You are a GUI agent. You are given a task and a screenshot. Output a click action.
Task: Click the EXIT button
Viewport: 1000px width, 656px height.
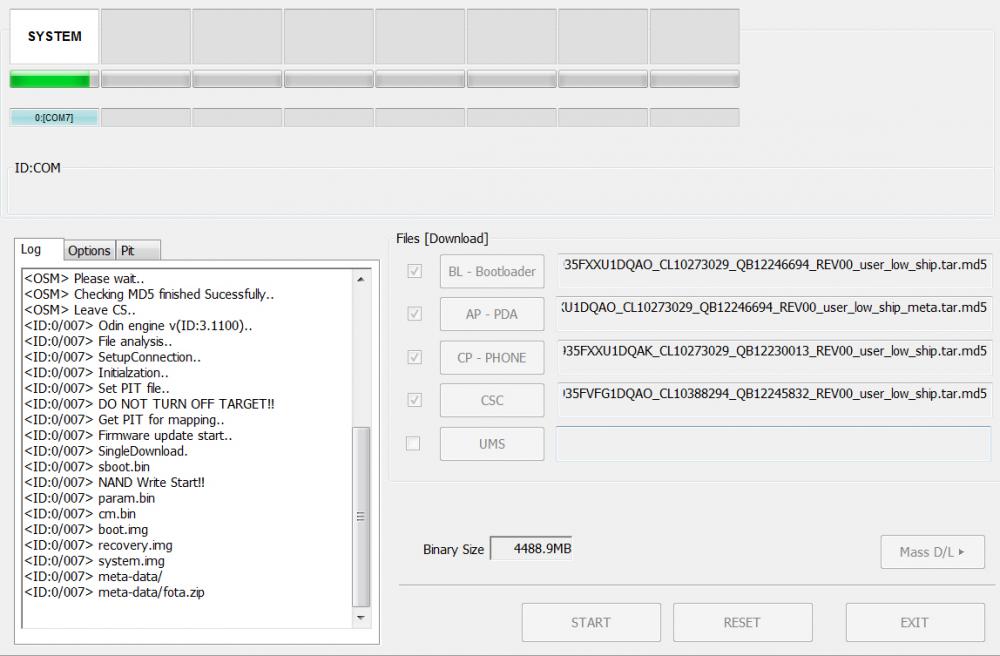click(x=914, y=622)
